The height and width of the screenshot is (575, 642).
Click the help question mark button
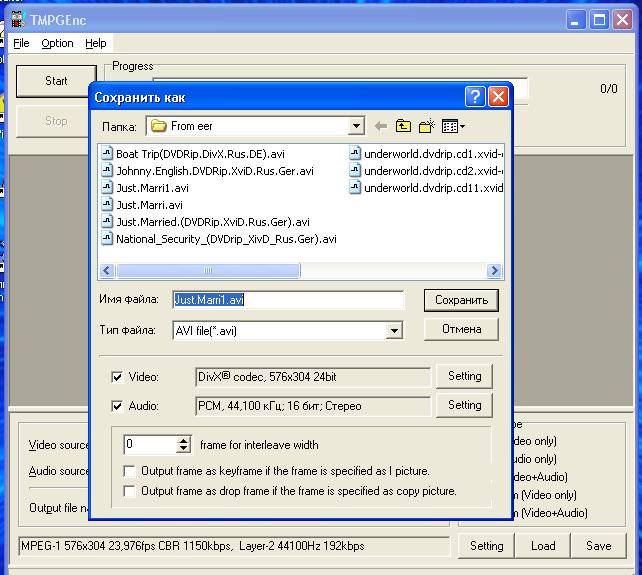point(475,97)
